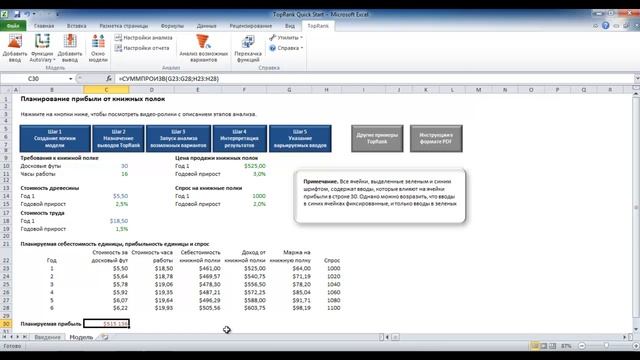Viewport: 640px width, 360px height.
Task: Switch to the Формулы tab
Action: [172, 26]
